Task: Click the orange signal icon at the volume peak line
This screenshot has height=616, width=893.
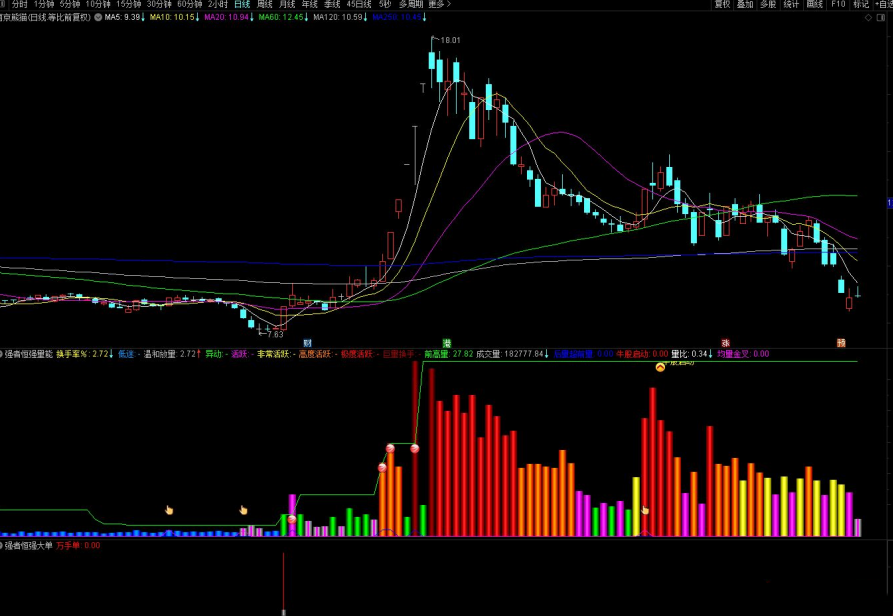Action: [x=660, y=367]
